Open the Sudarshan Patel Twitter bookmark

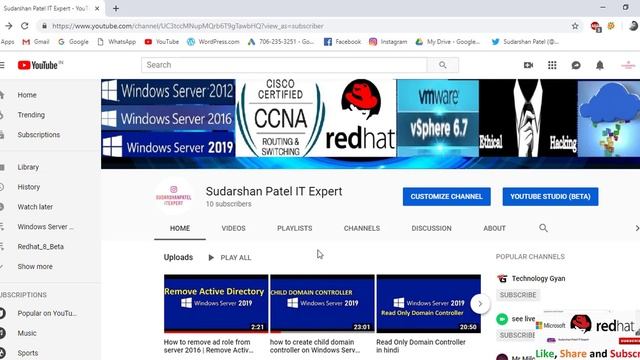tap(525, 42)
